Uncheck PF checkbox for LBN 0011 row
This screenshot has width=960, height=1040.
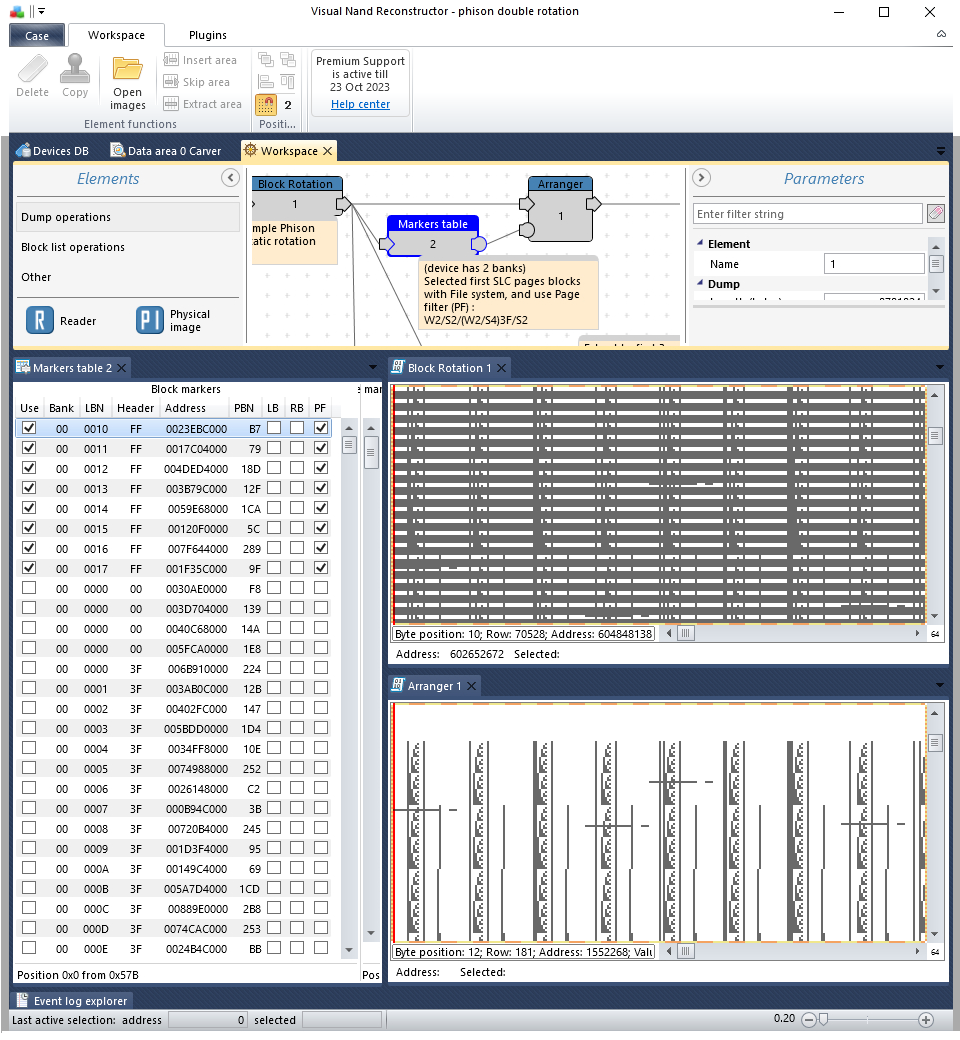[321, 448]
